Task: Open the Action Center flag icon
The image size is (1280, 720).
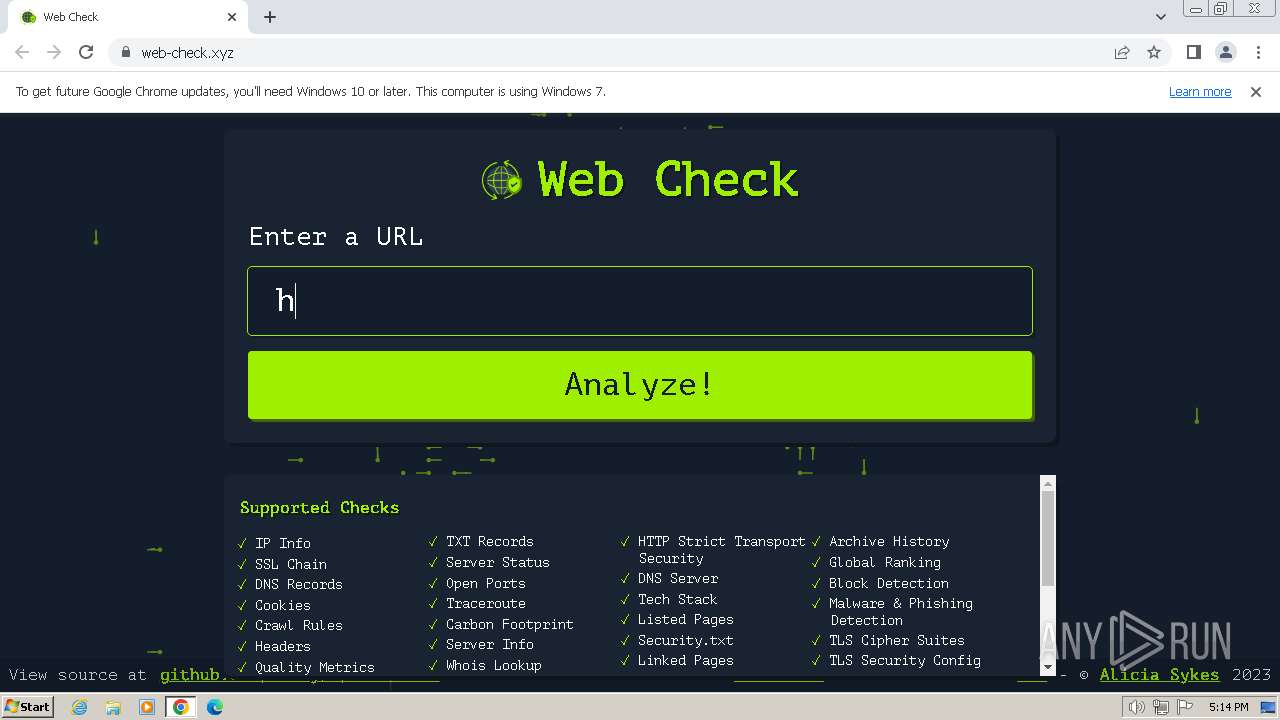Action: [x=1183, y=707]
